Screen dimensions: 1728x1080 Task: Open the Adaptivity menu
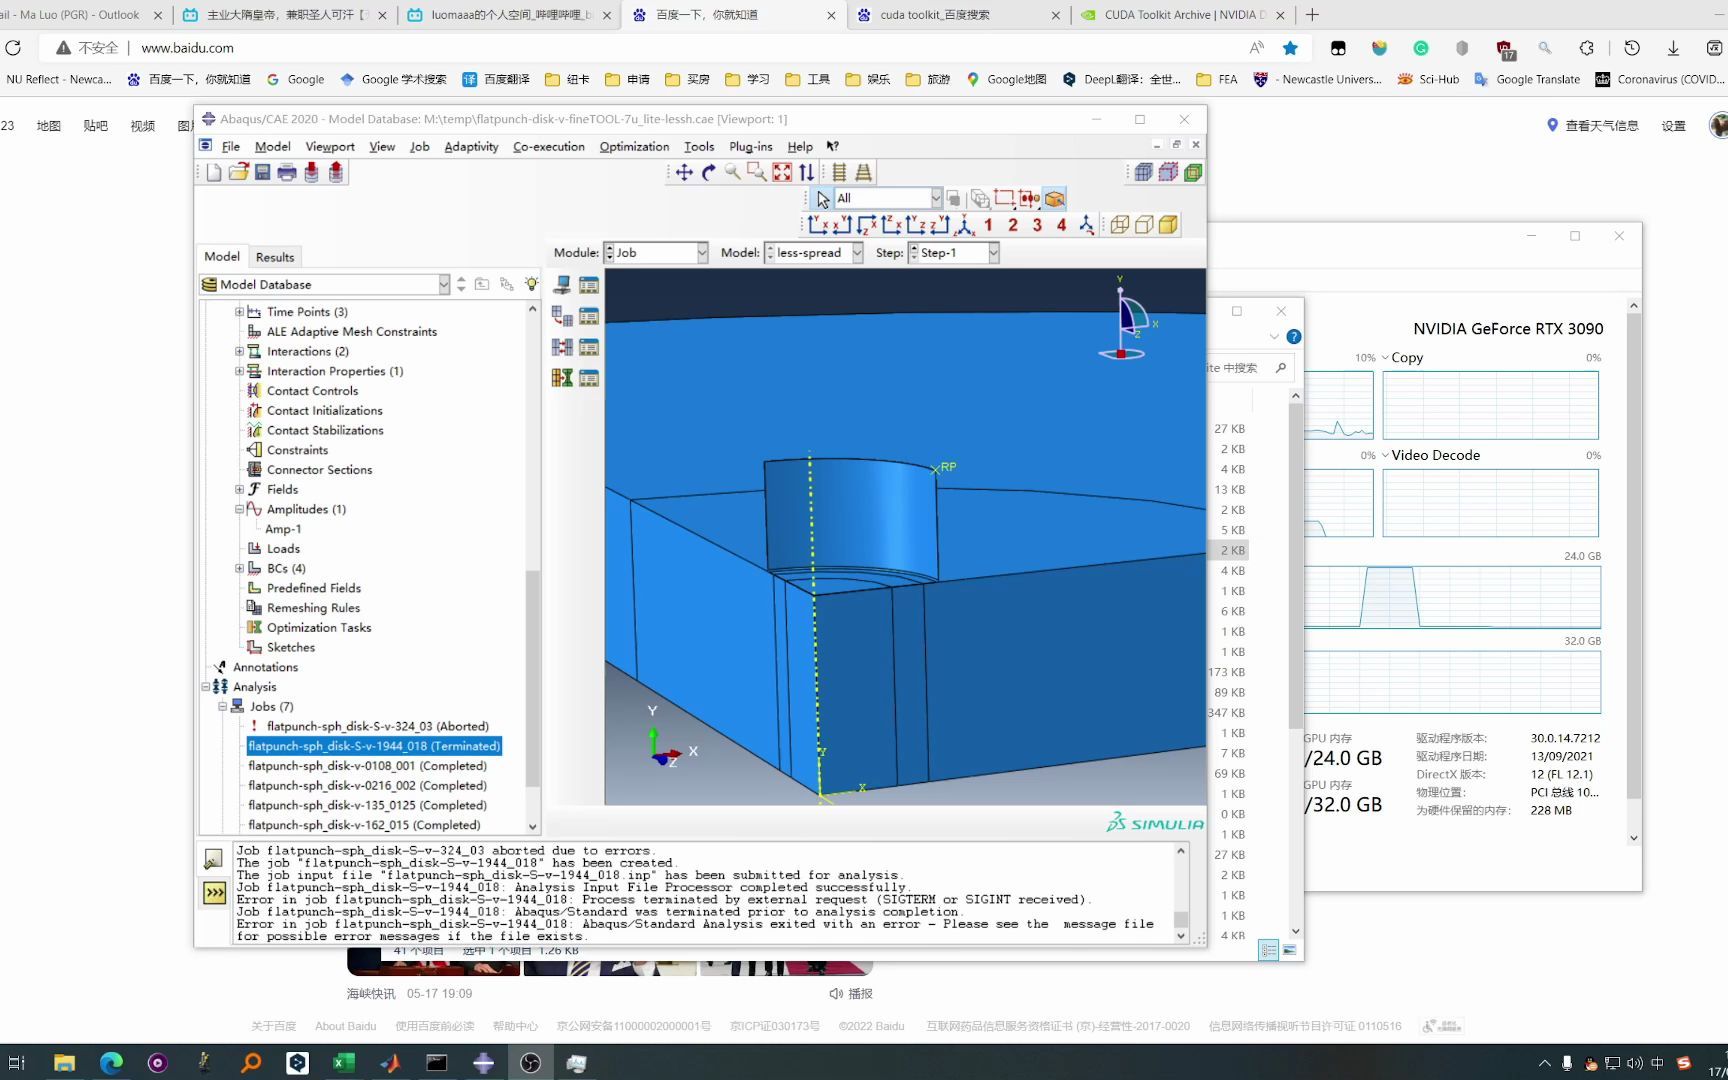click(471, 146)
